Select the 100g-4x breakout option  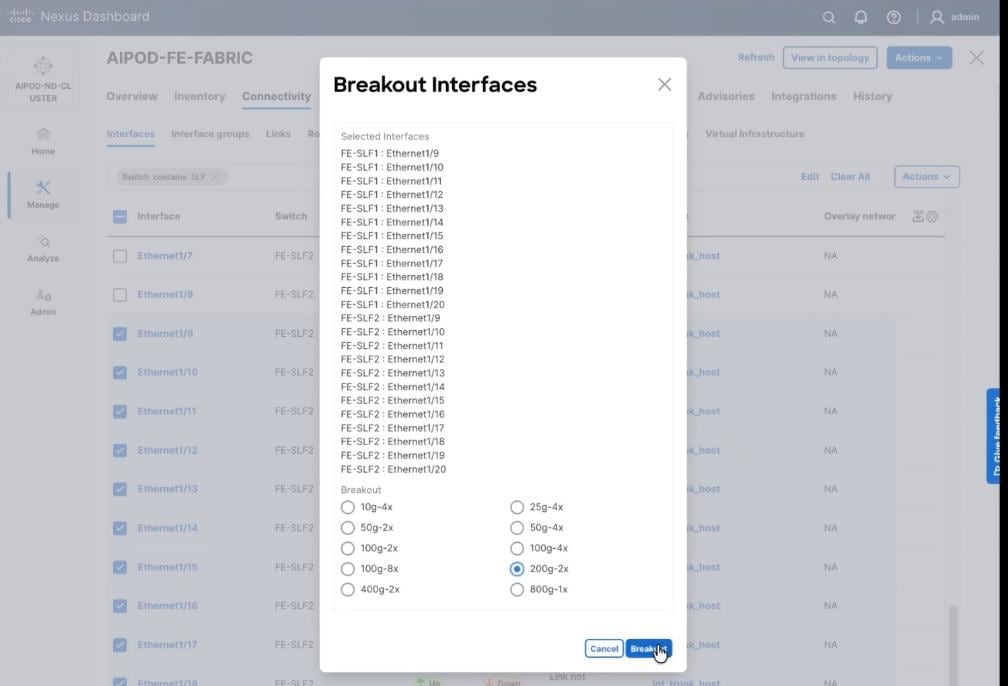pos(517,548)
